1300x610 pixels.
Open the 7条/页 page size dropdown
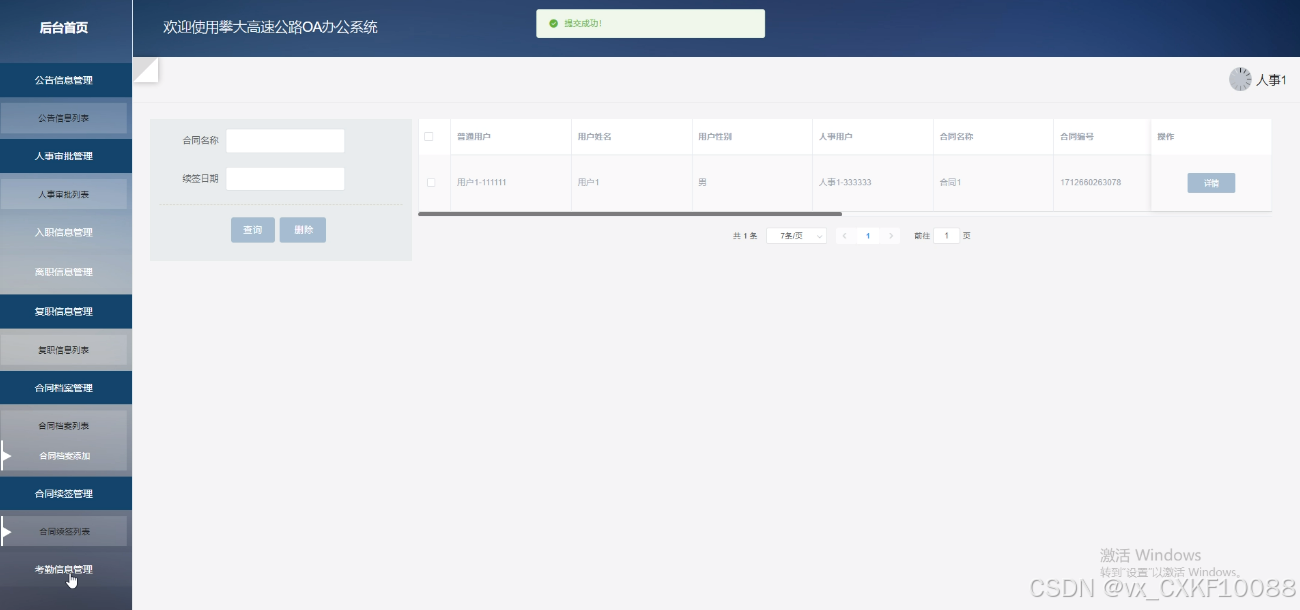click(796, 236)
